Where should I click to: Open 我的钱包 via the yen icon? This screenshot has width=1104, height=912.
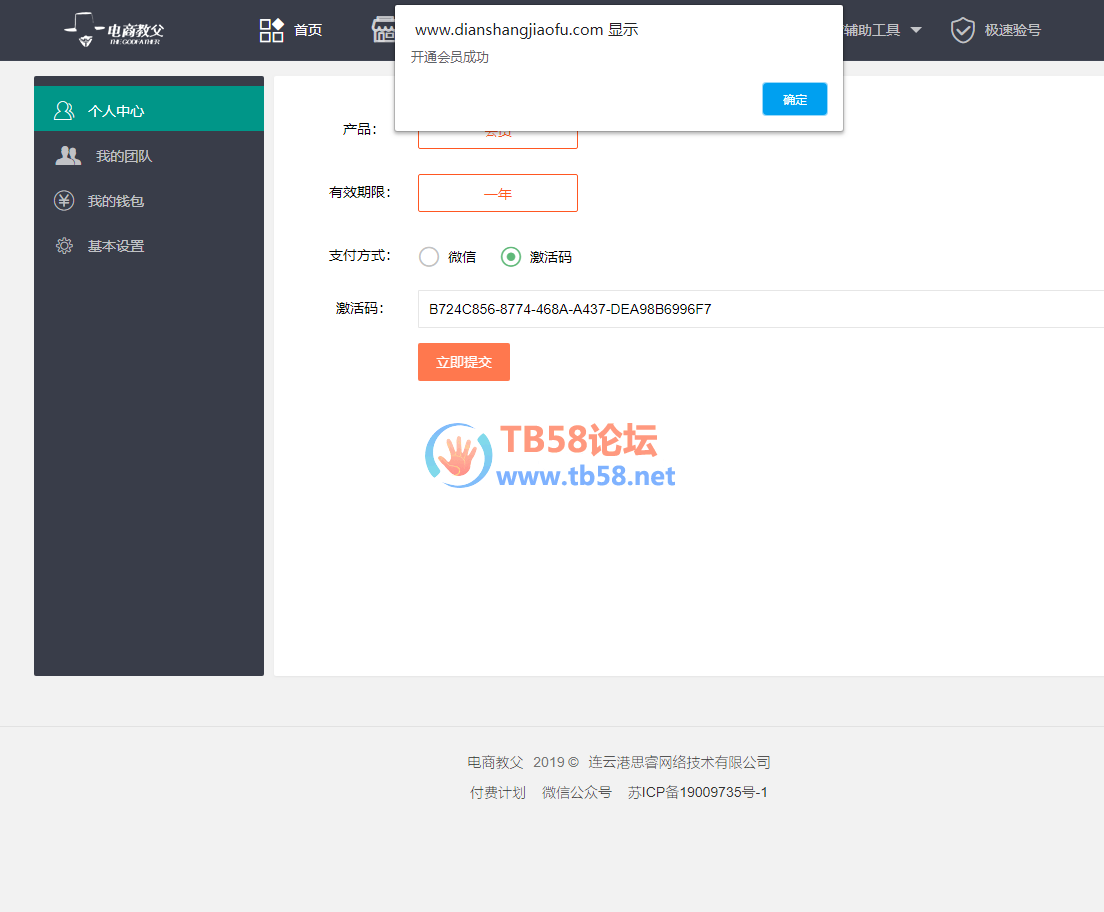64,201
